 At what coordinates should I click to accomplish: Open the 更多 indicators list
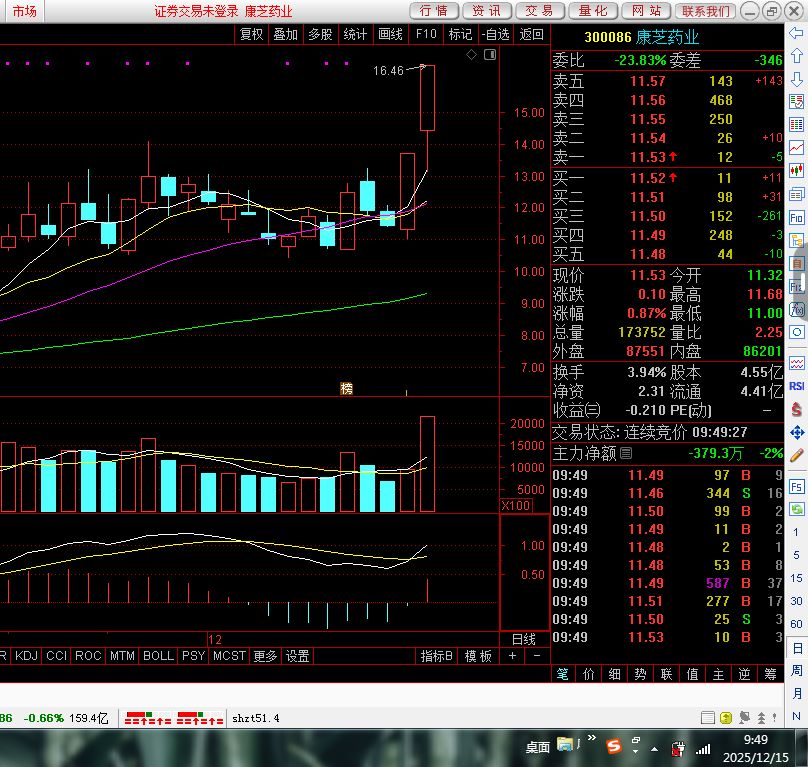point(265,656)
